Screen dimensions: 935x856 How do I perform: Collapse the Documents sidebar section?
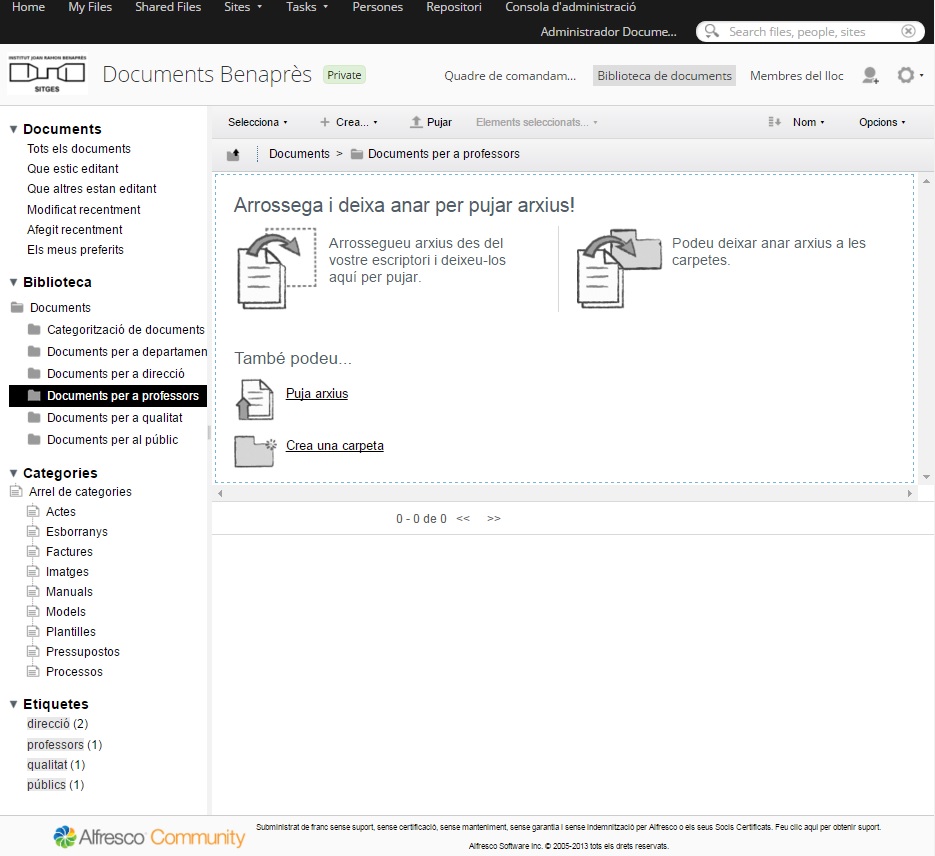(13, 129)
